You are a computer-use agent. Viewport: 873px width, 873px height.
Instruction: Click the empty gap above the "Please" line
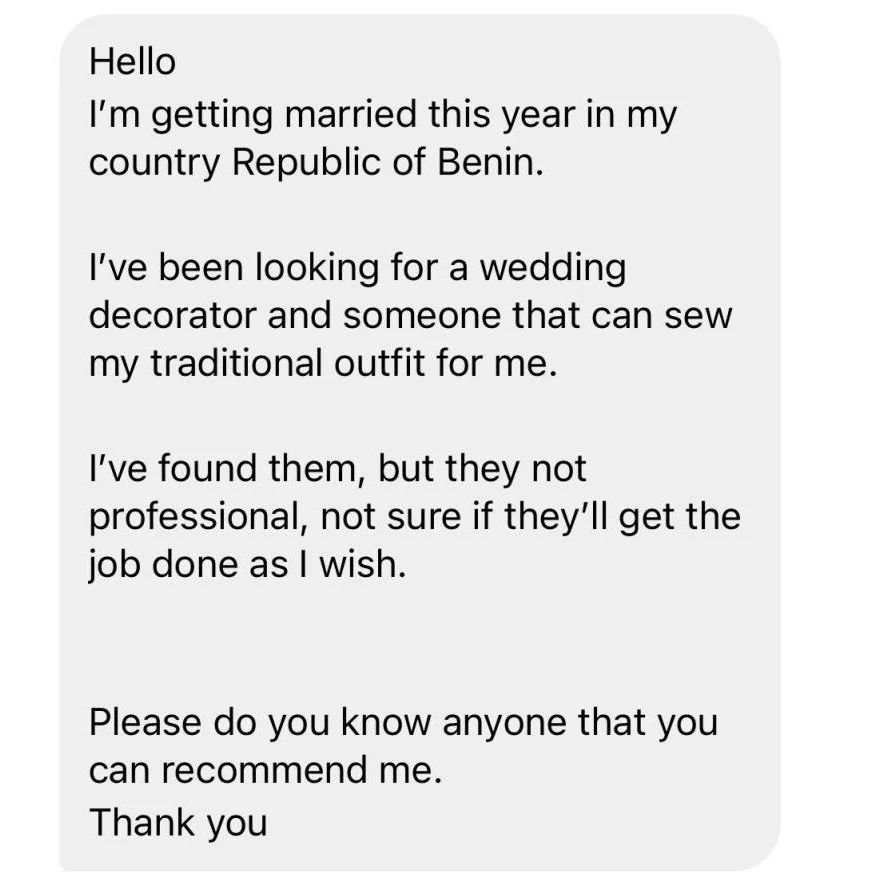click(400, 645)
